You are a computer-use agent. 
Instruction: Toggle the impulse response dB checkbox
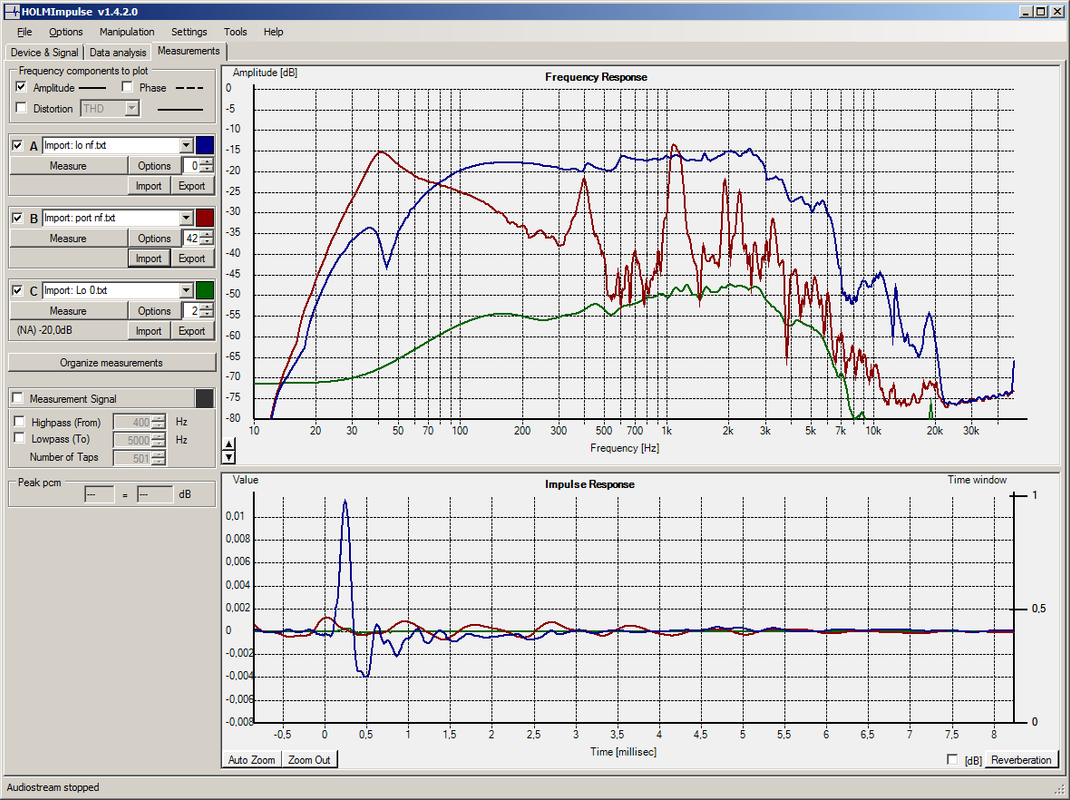pos(953,760)
